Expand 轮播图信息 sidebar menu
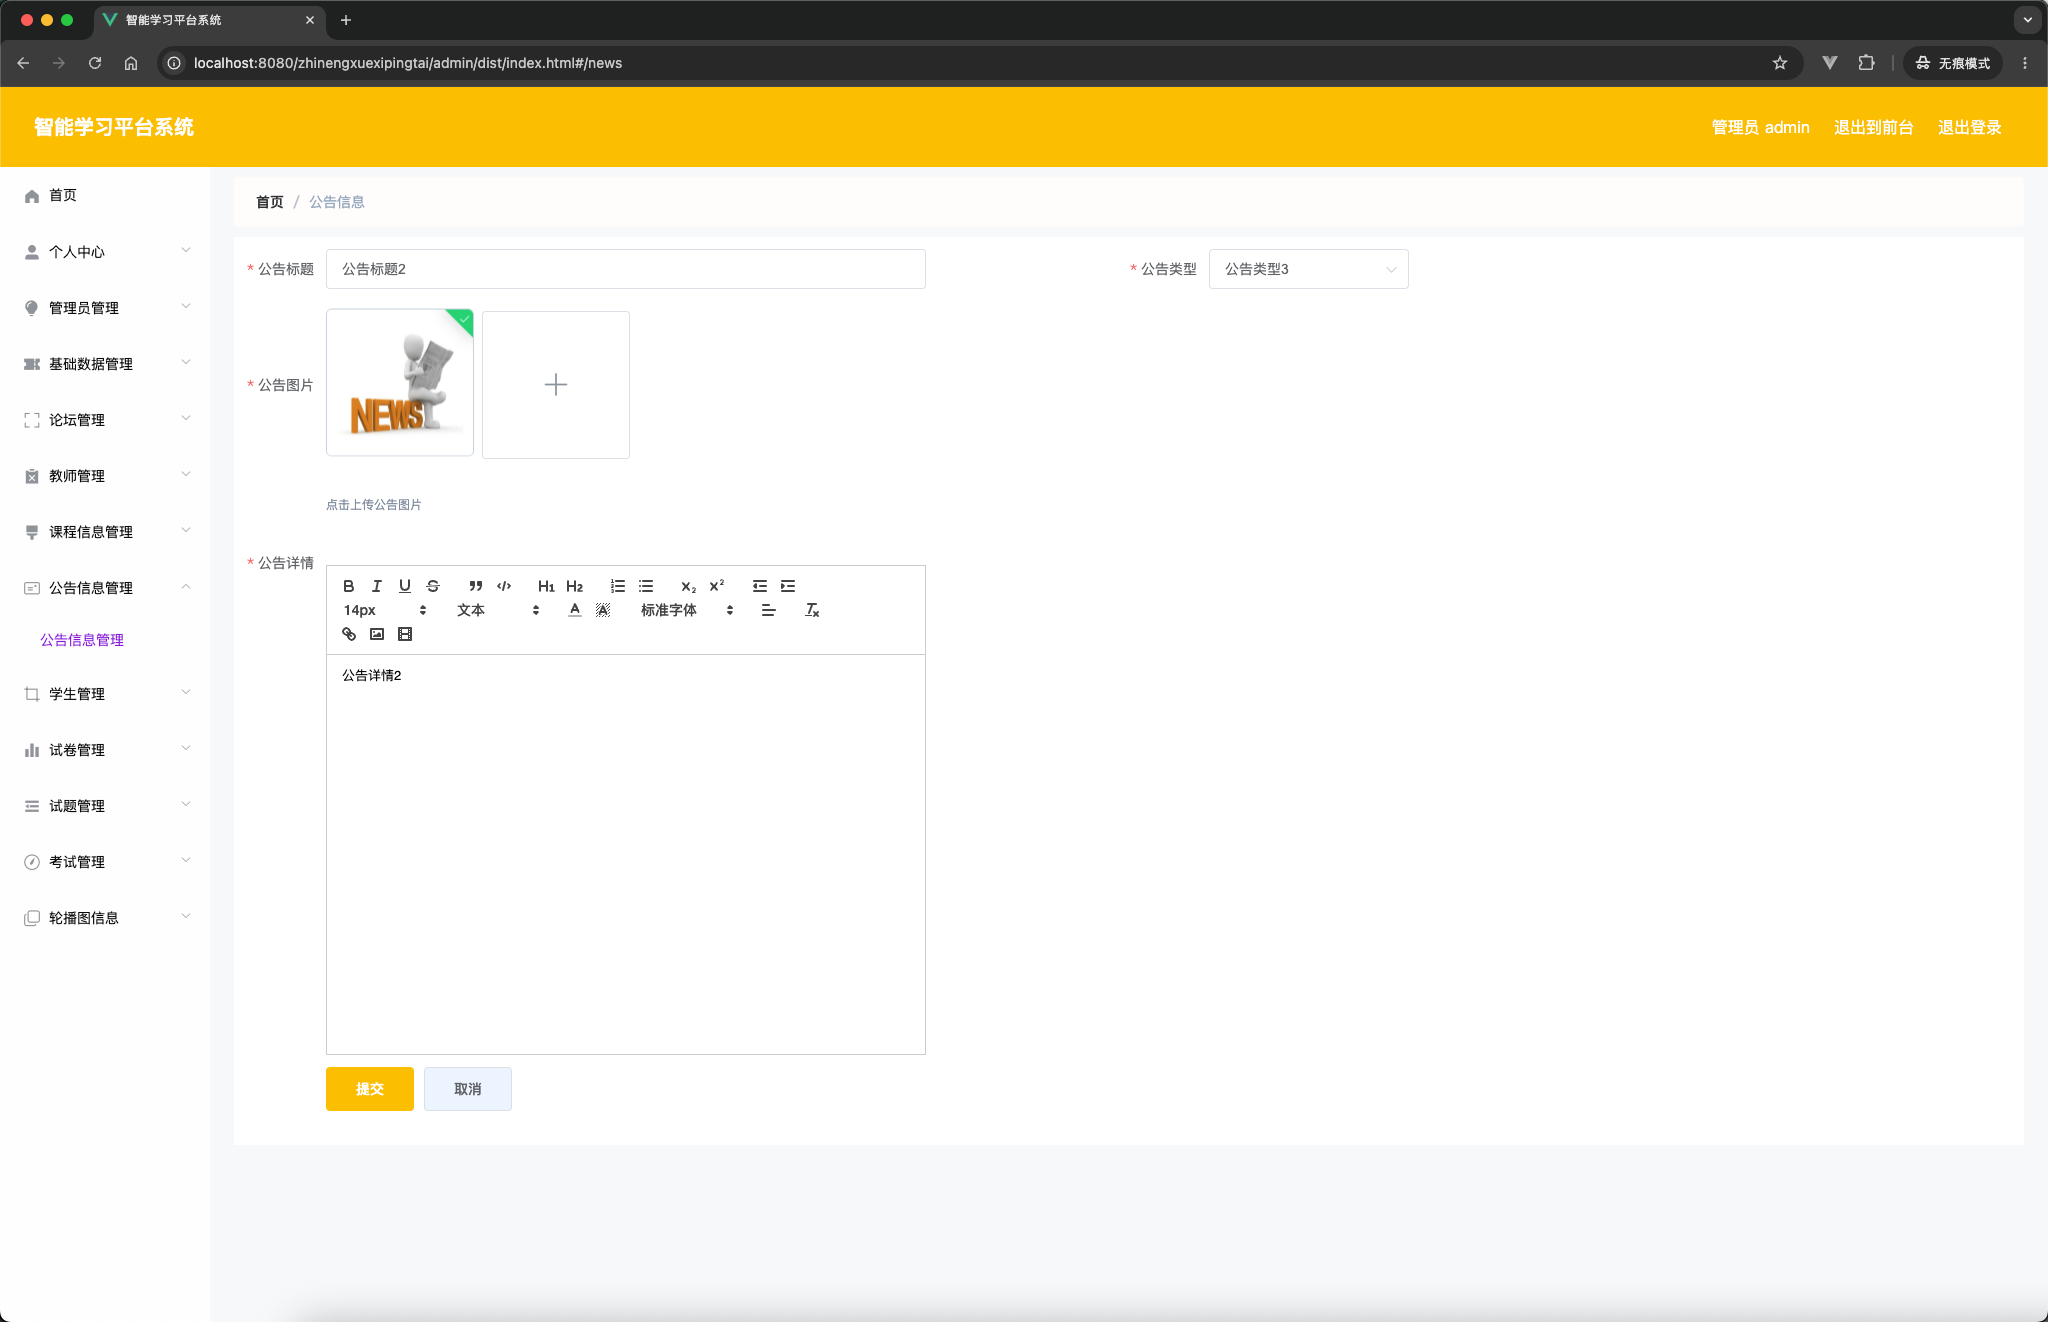 tap(105, 918)
